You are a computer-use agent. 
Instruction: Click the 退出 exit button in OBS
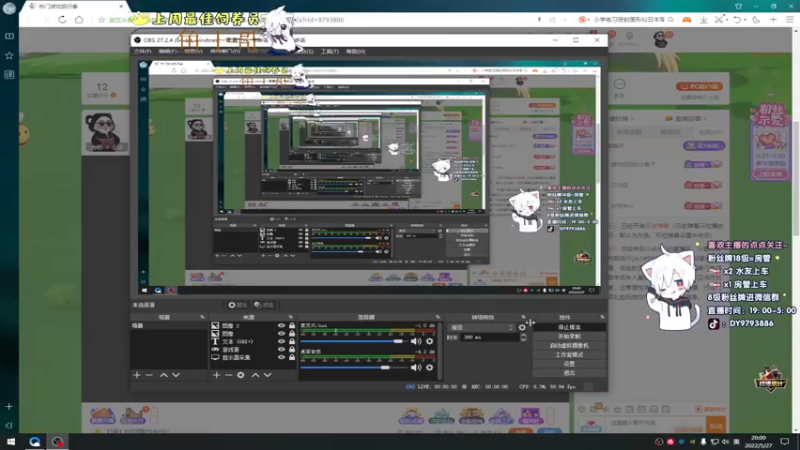(569, 373)
